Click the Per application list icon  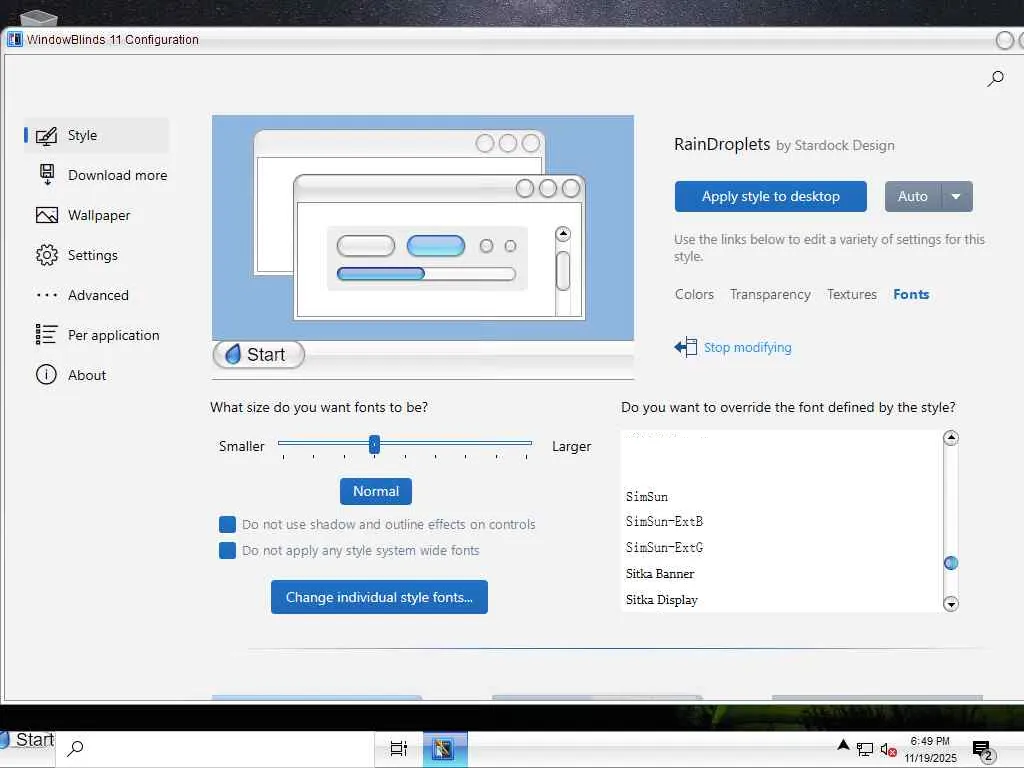(46, 334)
